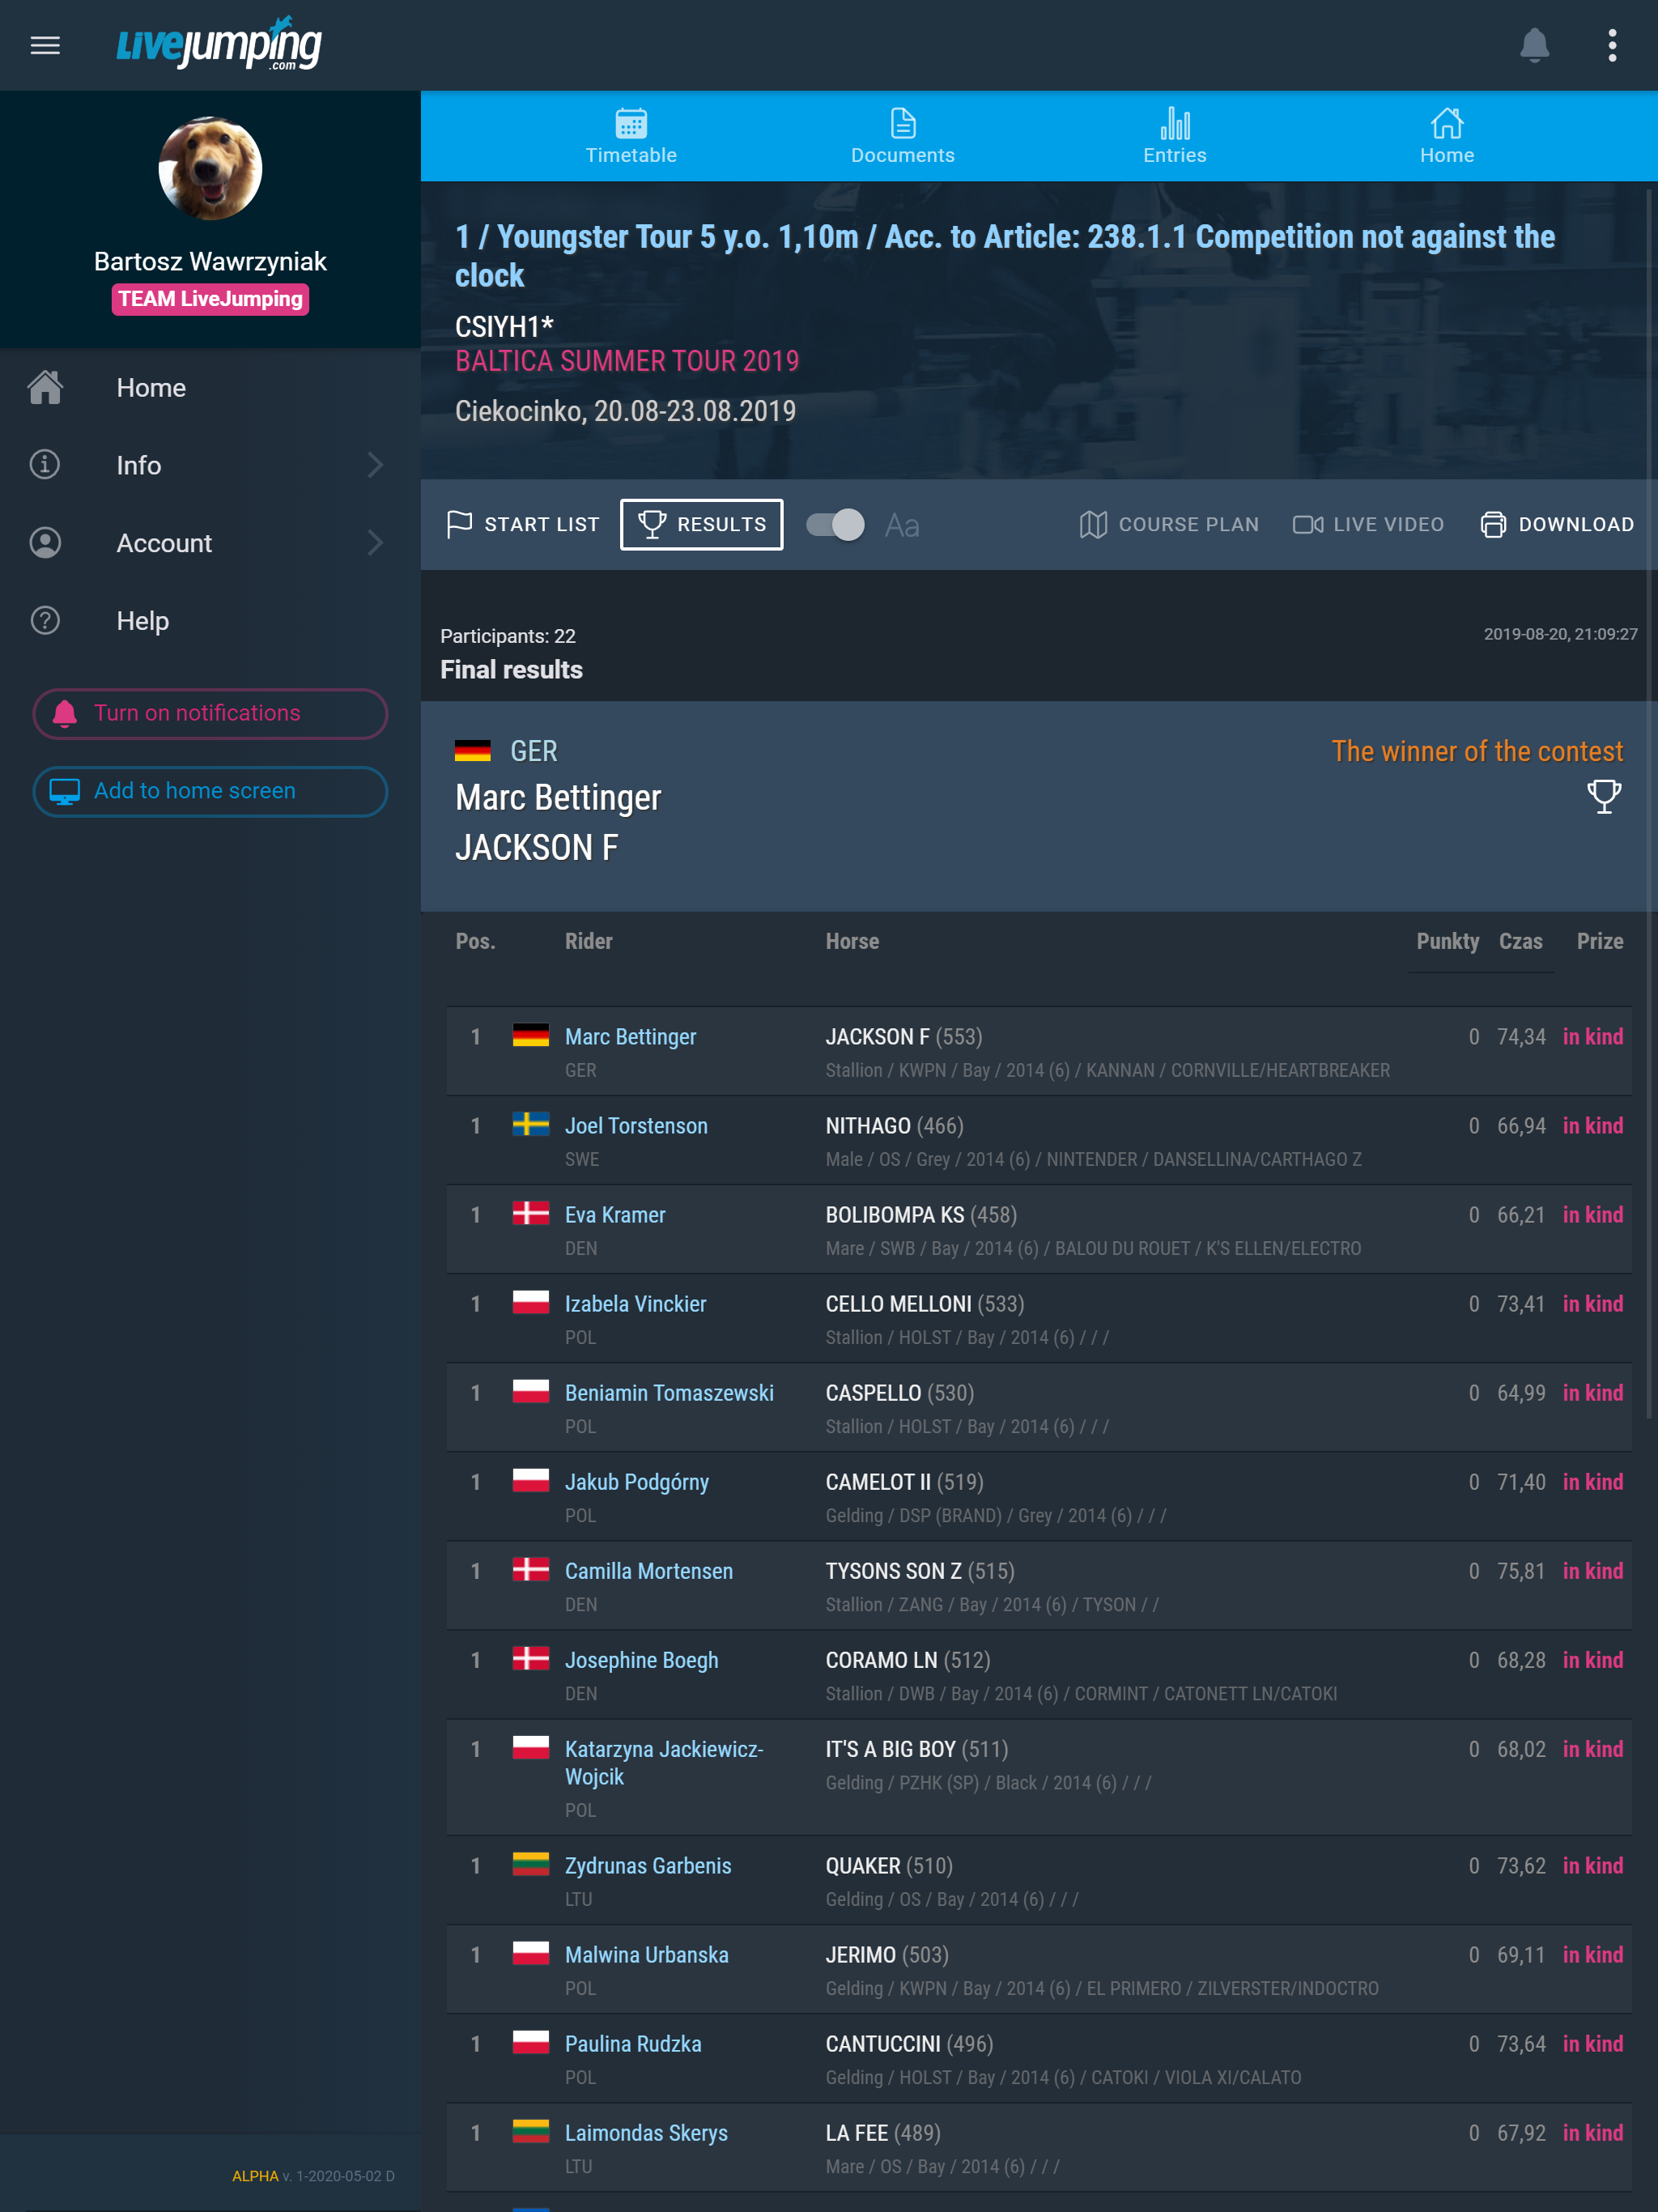Click the Timetable calendar icon
The width and height of the screenshot is (1658, 2212).
pos(631,124)
